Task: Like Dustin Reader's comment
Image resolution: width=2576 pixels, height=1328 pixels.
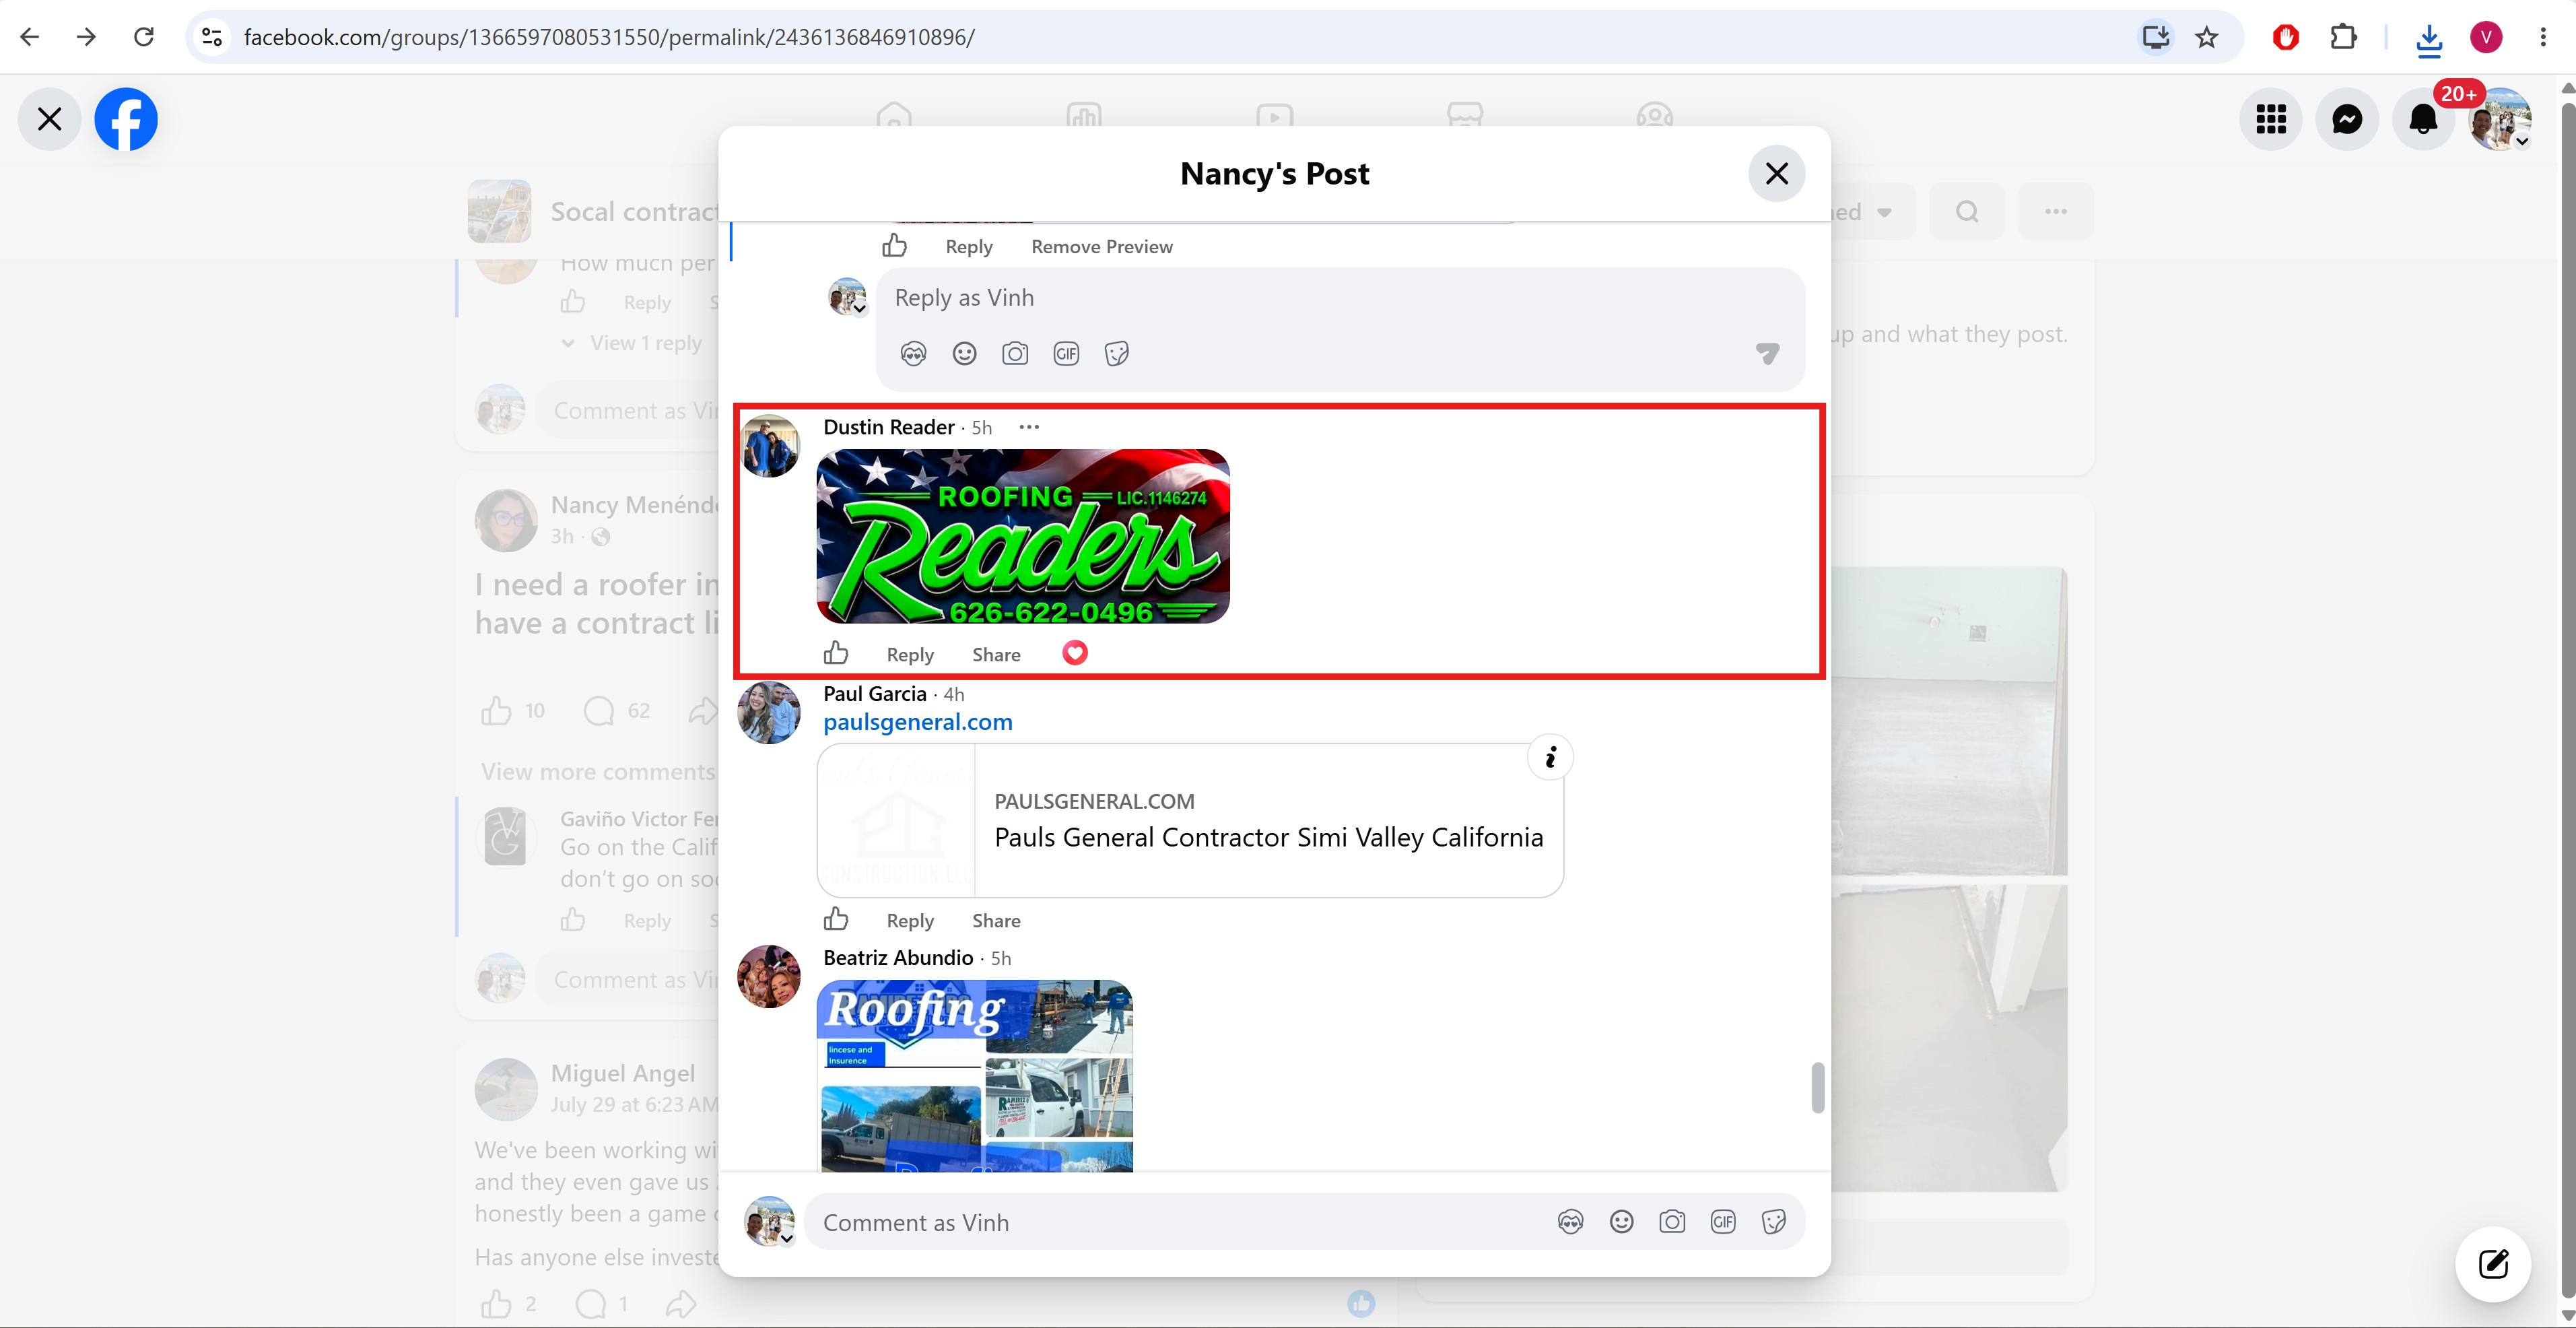Action: pyautogui.click(x=836, y=654)
